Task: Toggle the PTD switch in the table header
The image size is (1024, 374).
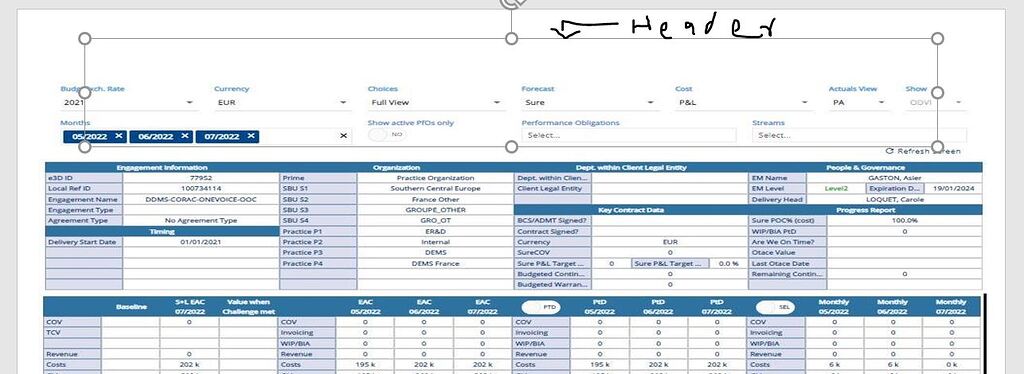Action: click(541, 307)
